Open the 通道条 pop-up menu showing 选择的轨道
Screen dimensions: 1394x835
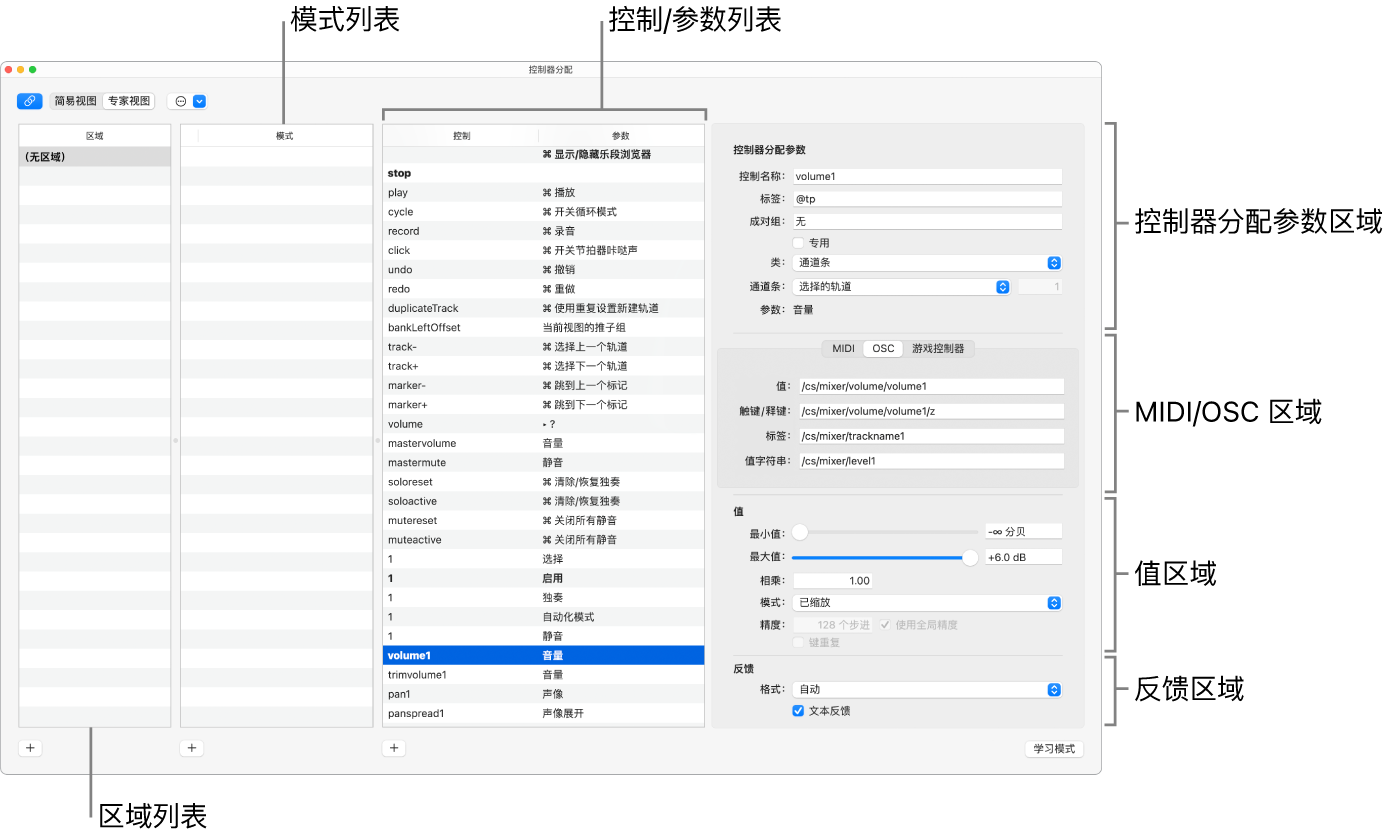point(902,287)
